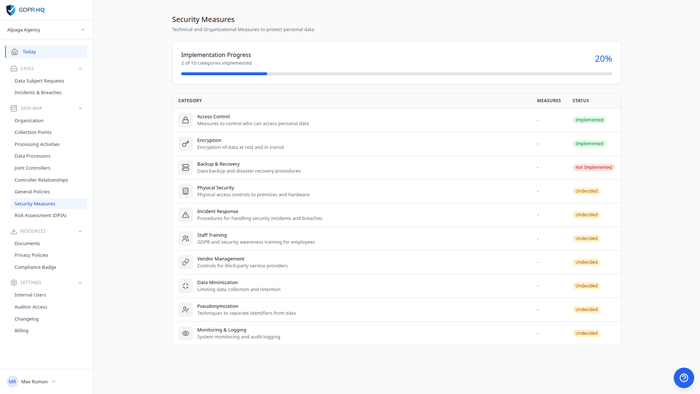Open the help button in bottom corner

tap(683, 377)
